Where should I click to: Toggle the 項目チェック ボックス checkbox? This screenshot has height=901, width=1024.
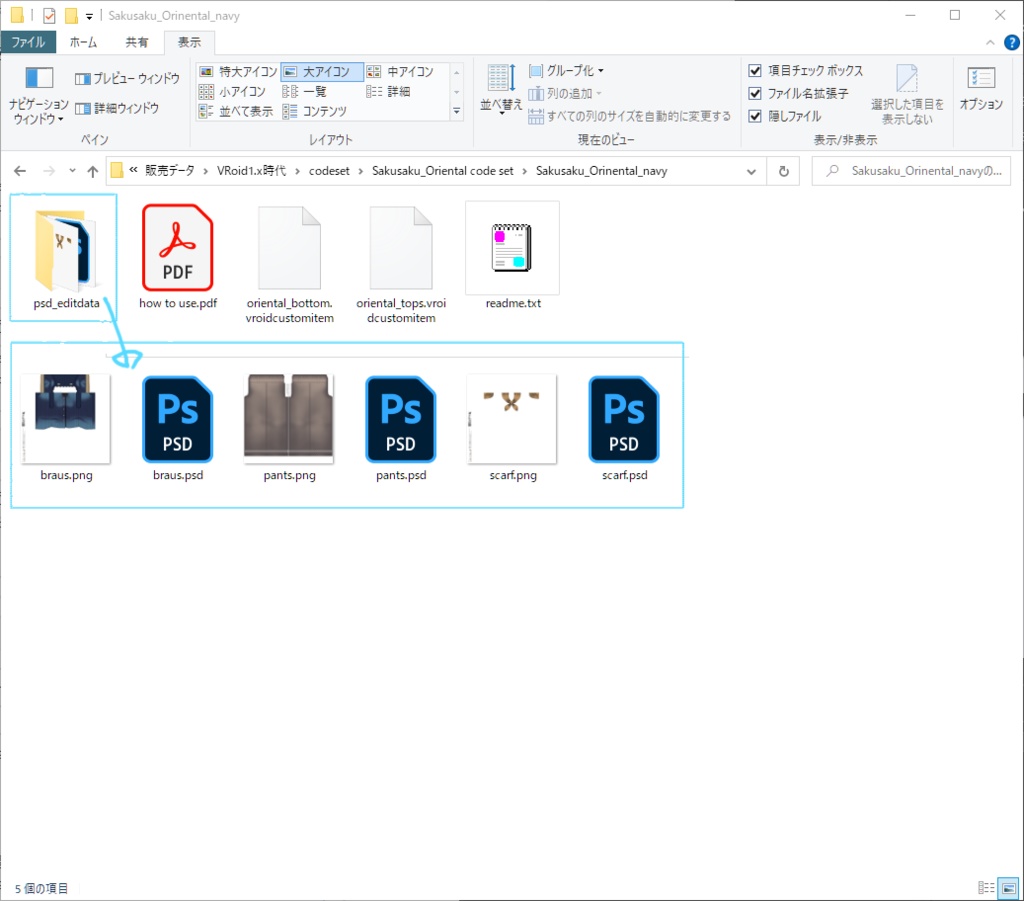(755, 71)
